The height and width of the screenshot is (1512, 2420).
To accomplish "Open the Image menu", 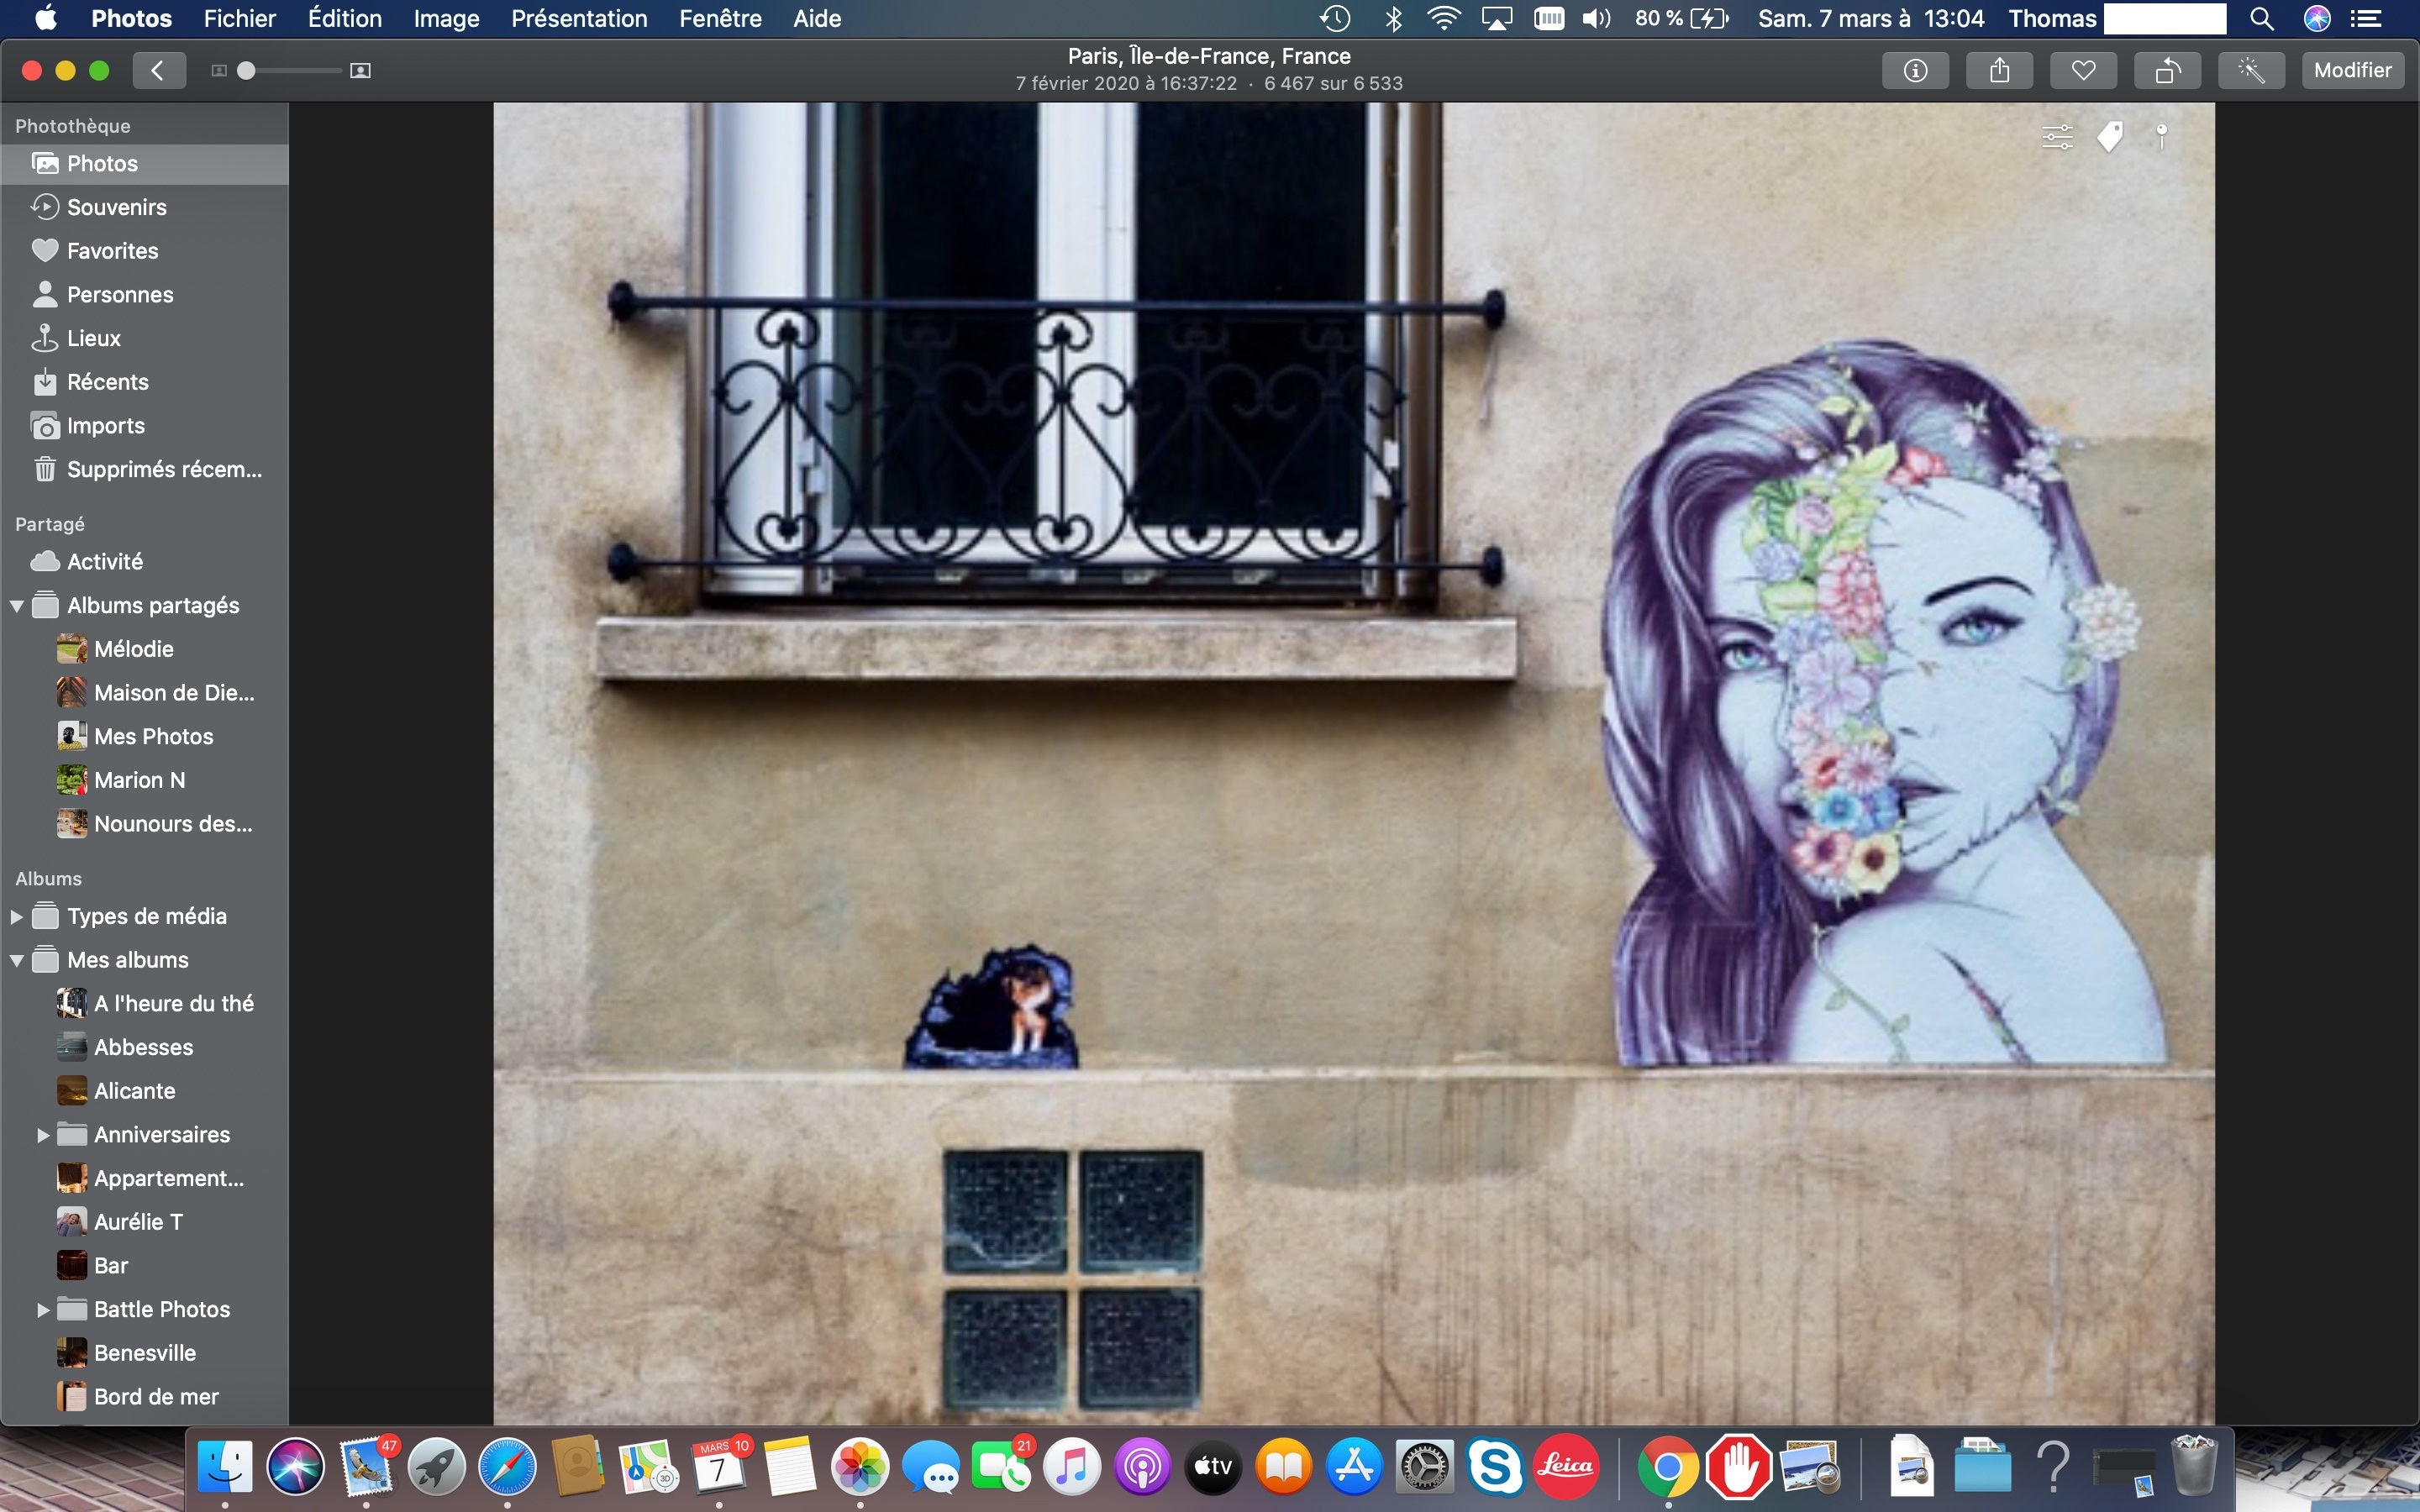I will 446,18.
